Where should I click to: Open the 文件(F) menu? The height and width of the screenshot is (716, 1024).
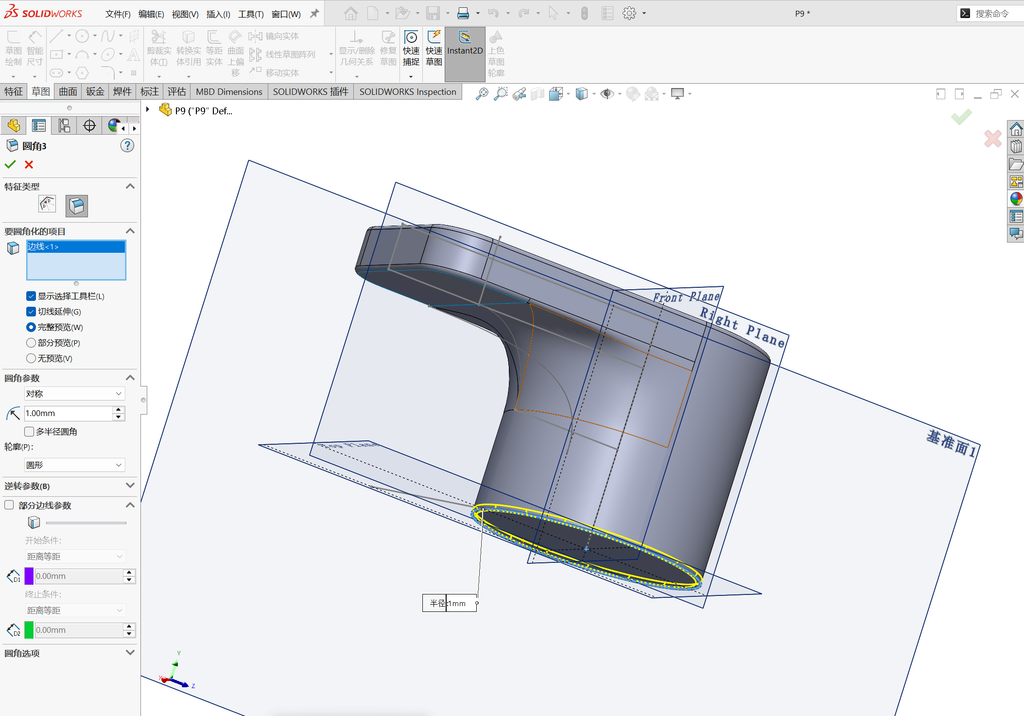pos(118,14)
